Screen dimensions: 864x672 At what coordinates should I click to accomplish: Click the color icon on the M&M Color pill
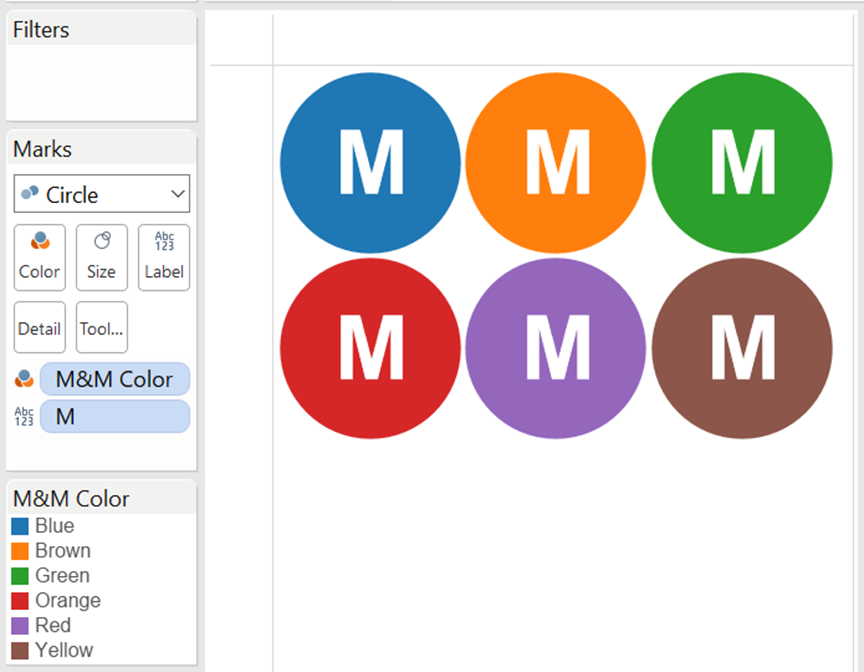[x=25, y=378]
